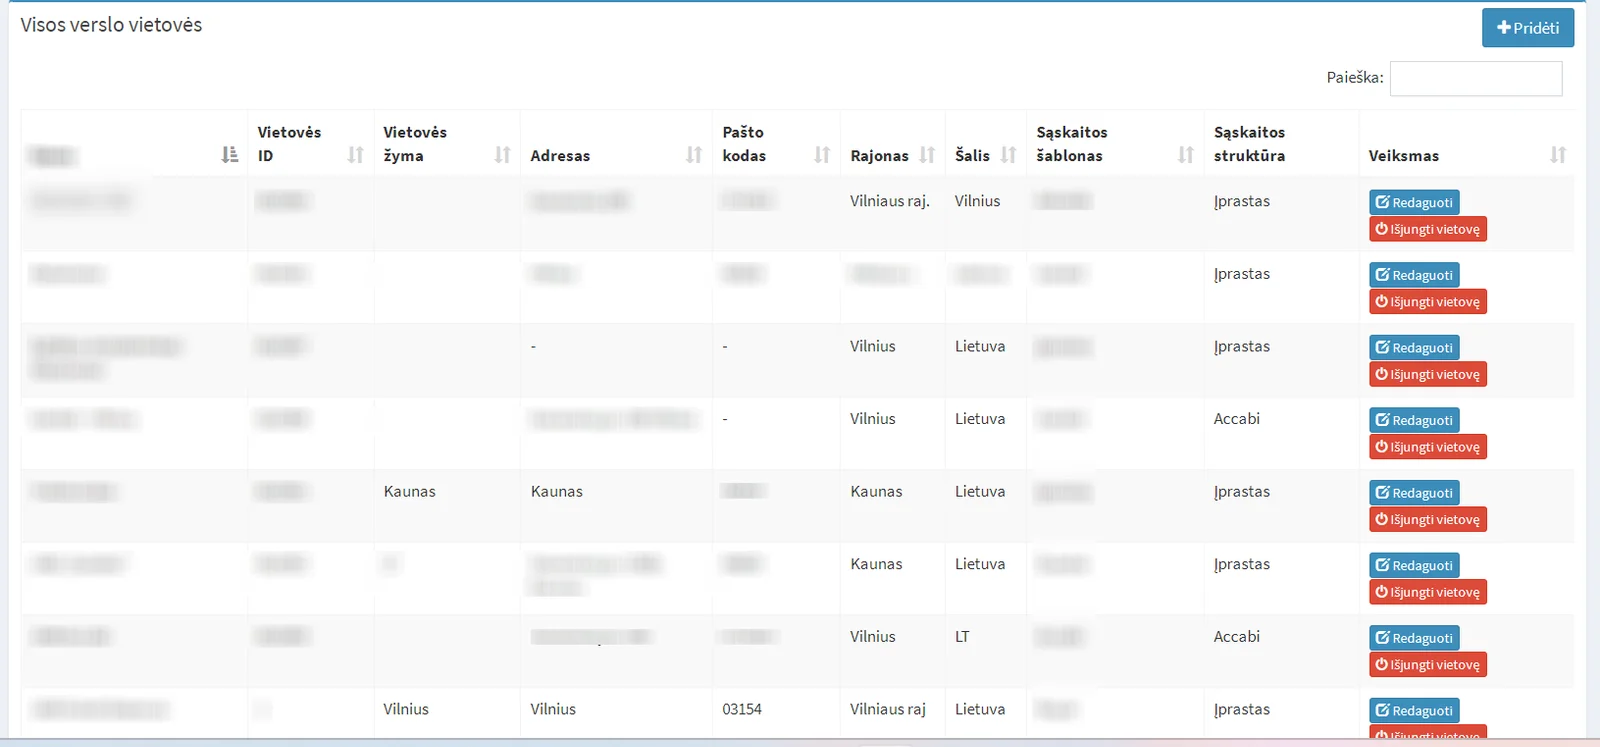Click sort arrows next to Rajonas header

(x=927, y=155)
